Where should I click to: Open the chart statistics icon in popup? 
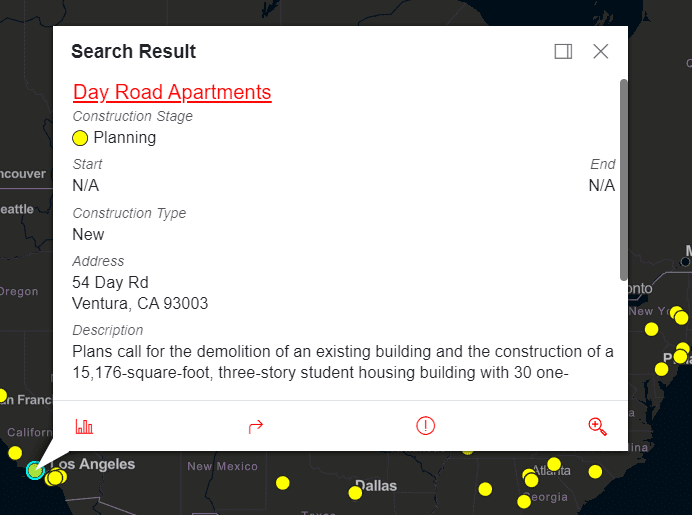click(x=84, y=426)
